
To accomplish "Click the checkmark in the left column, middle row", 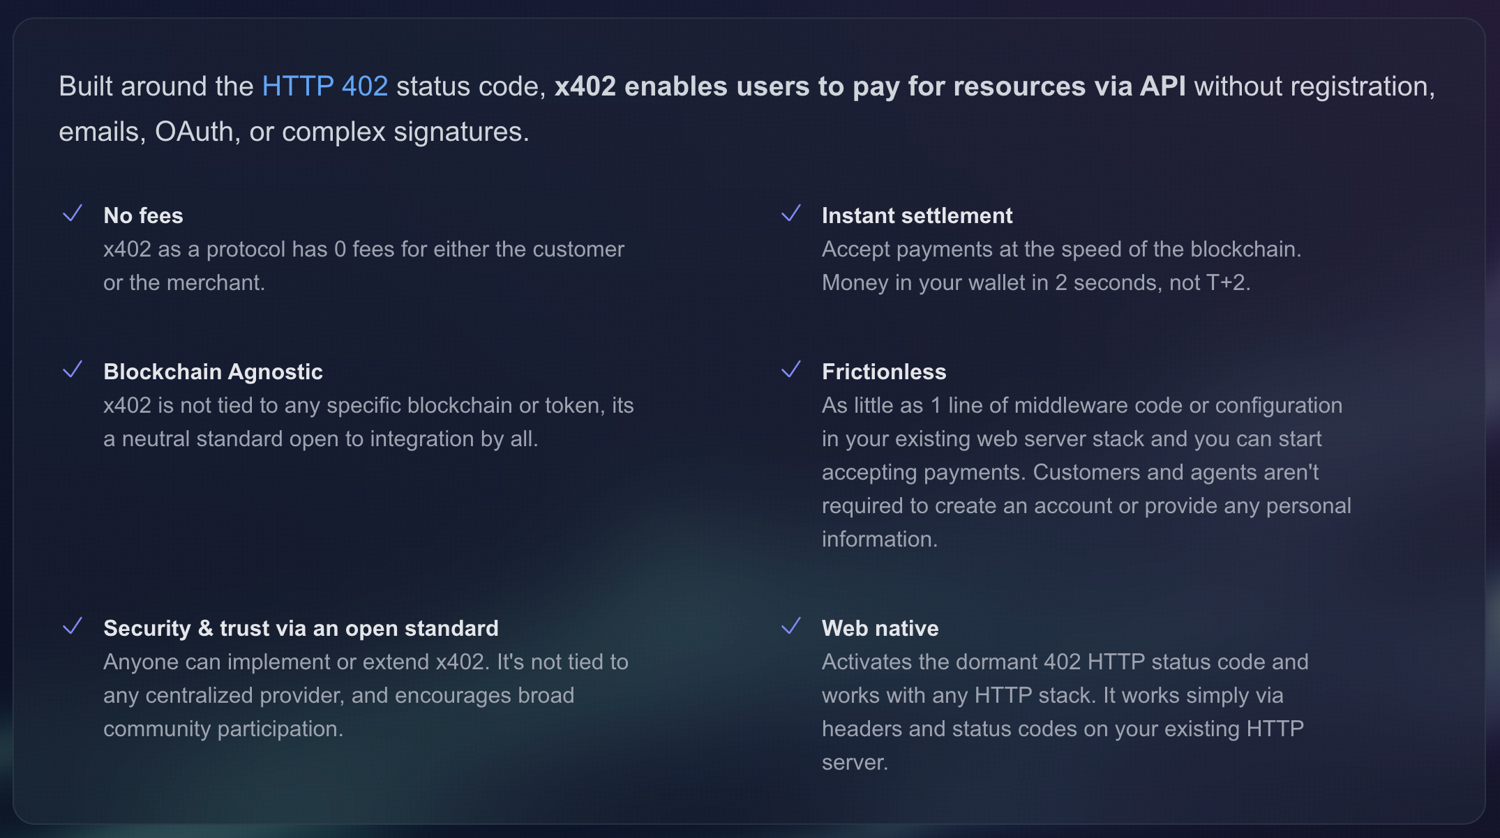I will pyautogui.click(x=72, y=369).
